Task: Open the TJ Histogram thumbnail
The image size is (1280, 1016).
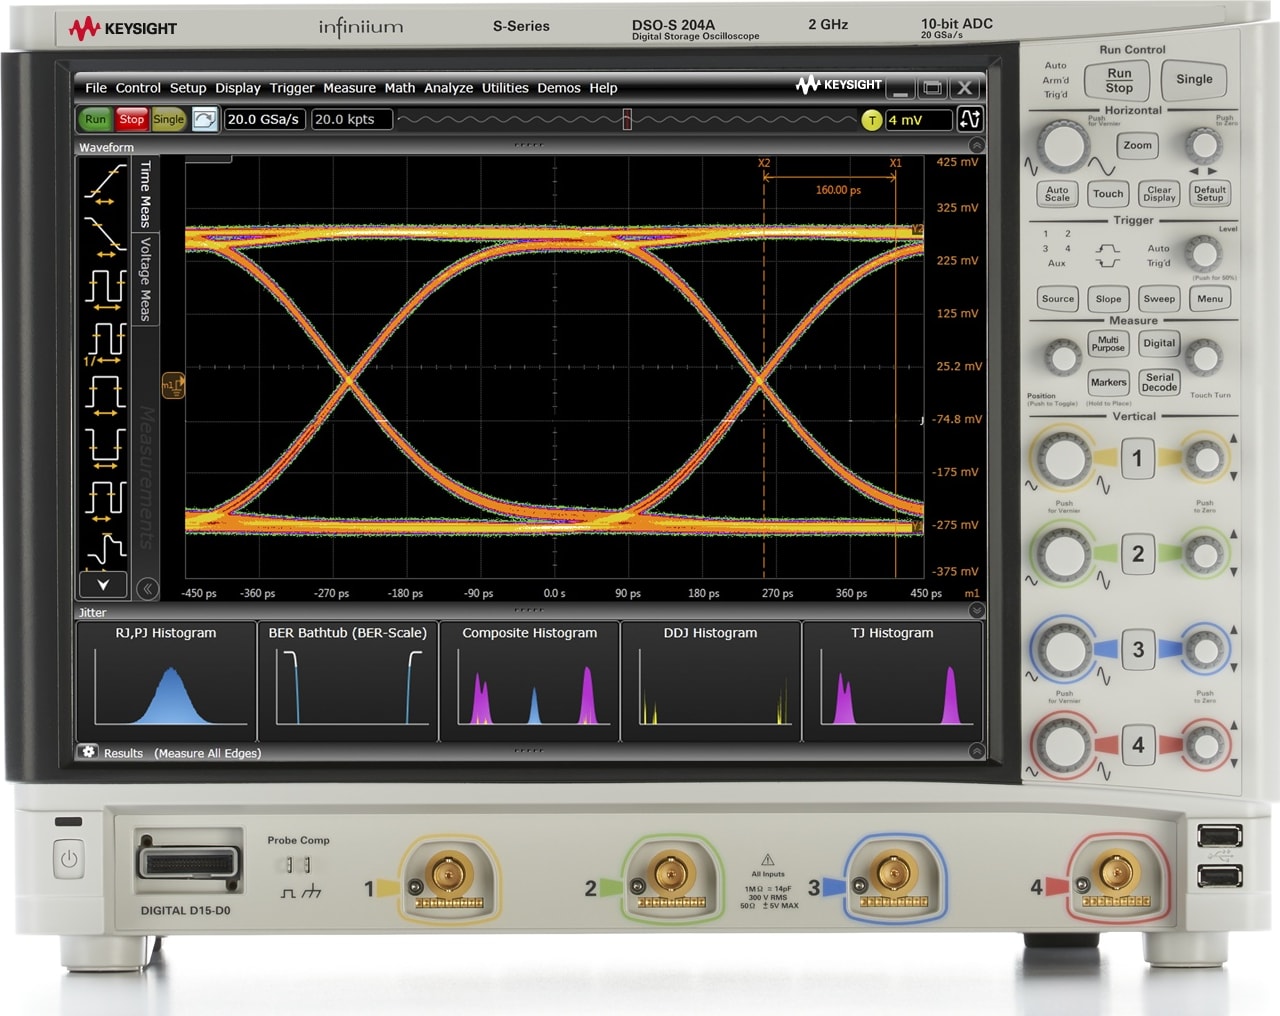Action: [892, 681]
